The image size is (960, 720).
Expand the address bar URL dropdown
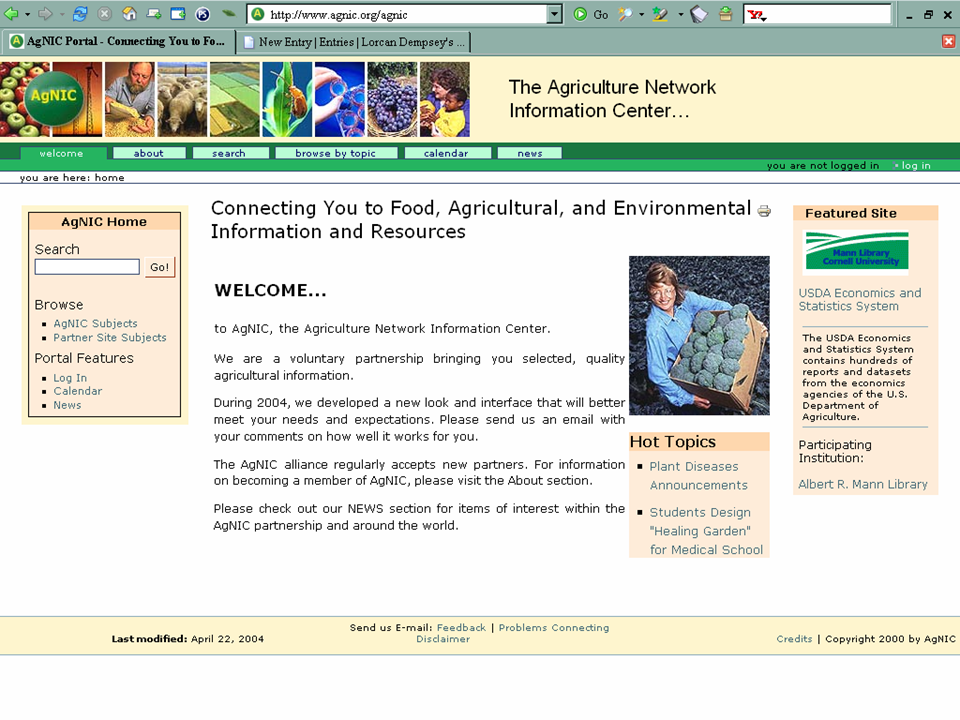553,14
